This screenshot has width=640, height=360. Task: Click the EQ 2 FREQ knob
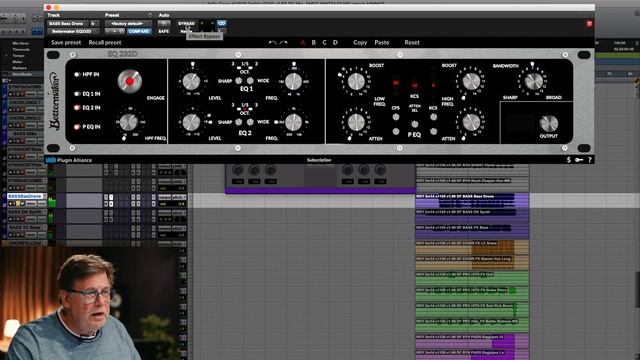tap(293, 122)
